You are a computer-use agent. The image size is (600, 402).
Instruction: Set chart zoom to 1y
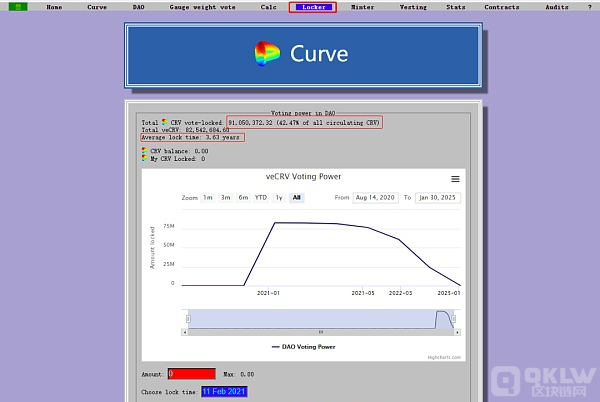click(x=279, y=197)
